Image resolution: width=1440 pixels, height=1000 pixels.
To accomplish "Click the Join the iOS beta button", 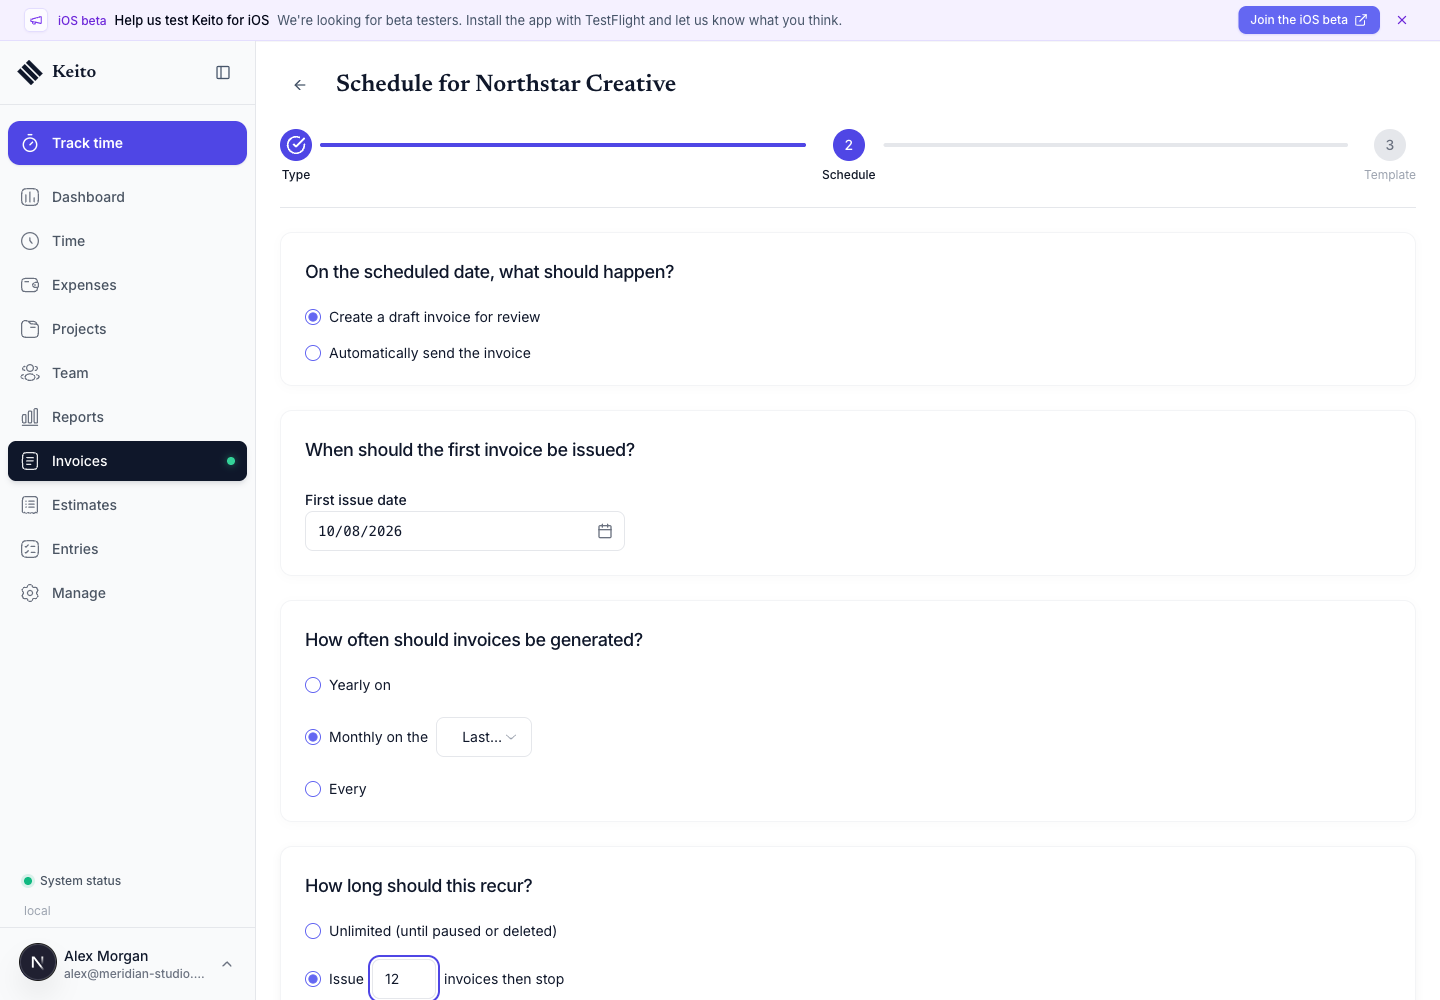I will tap(1308, 20).
